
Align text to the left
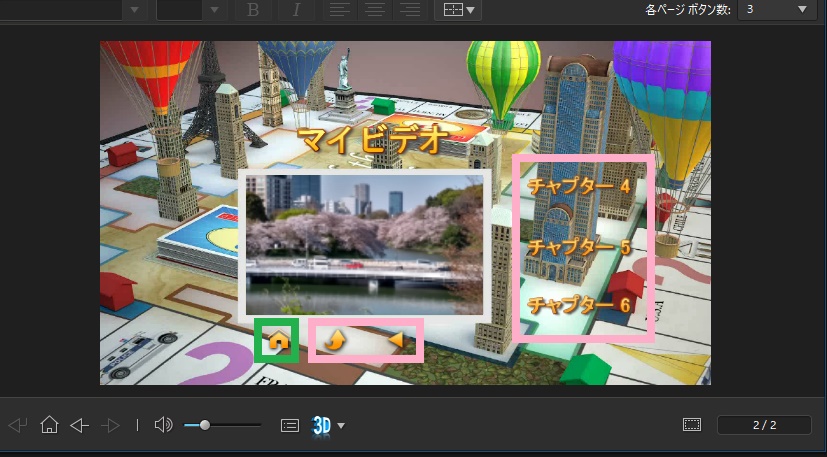pos(341,10)
